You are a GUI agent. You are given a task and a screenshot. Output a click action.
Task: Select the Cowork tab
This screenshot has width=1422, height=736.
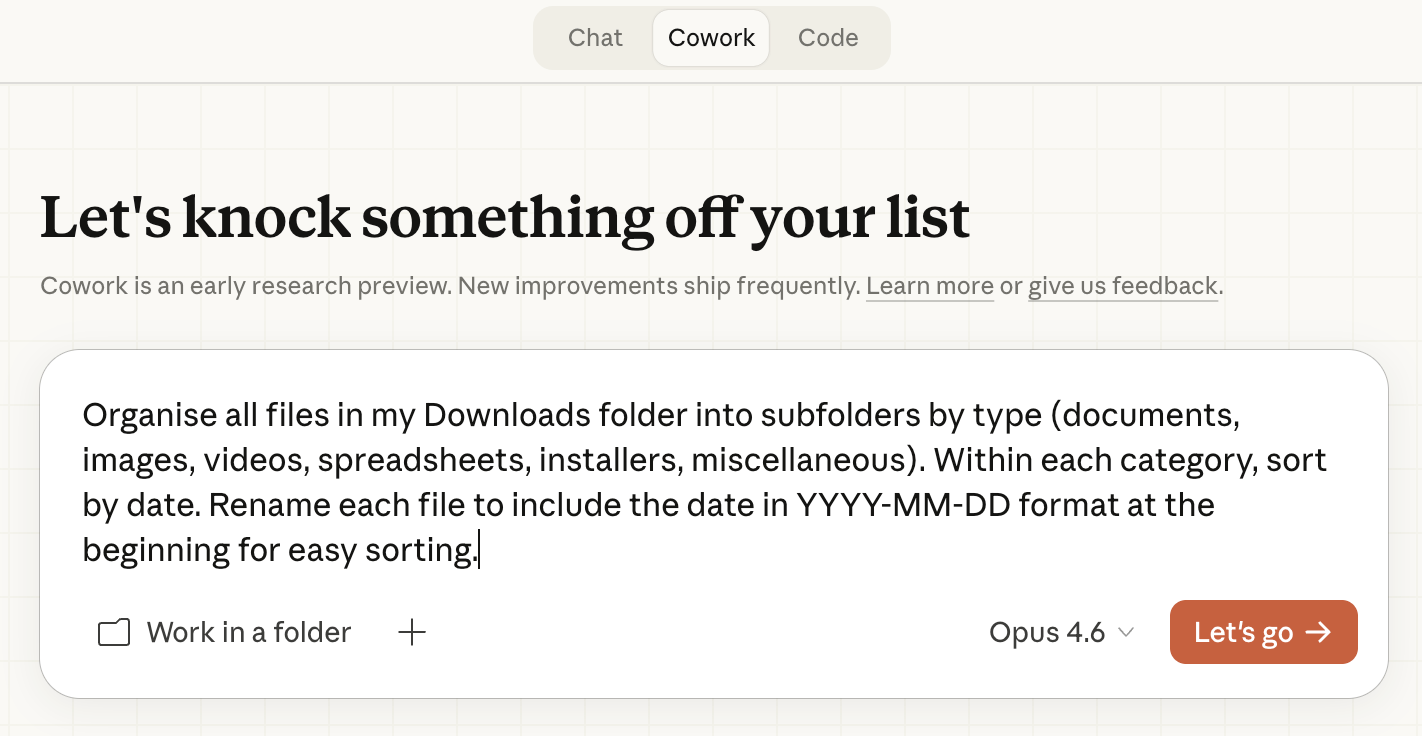711,38
